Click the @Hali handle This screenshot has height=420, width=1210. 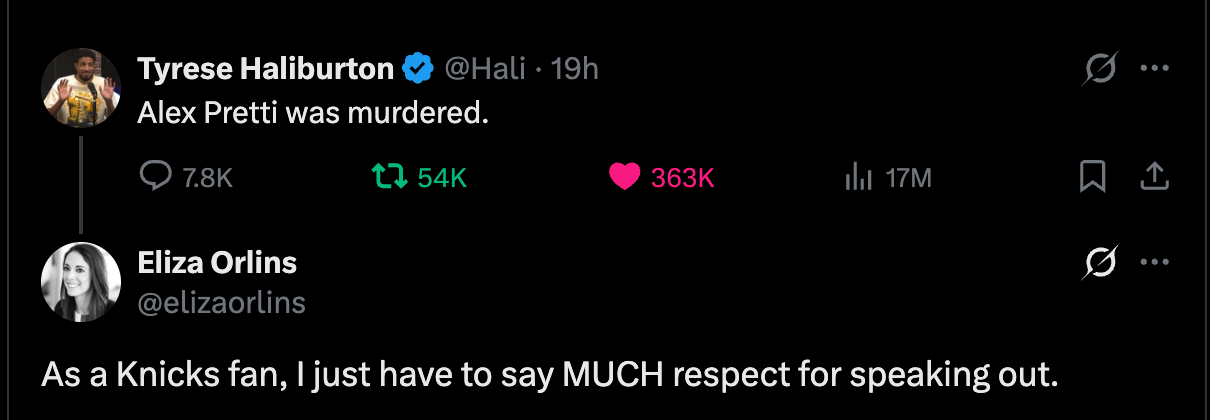point(484,69)
